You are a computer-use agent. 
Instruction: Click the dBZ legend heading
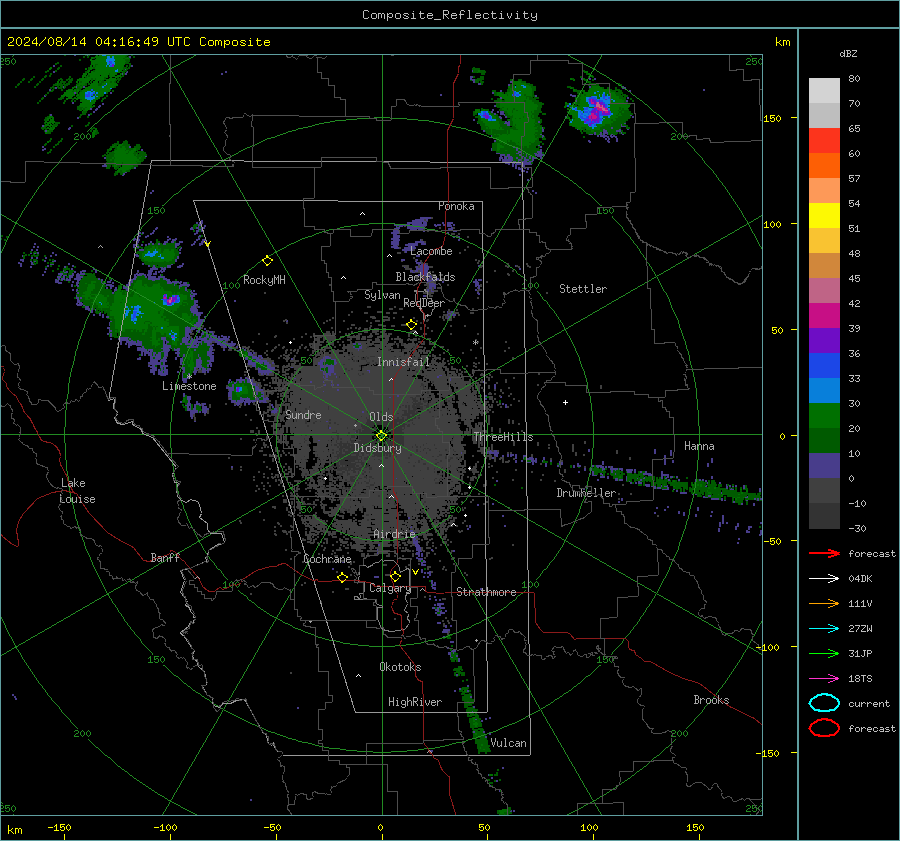(848, 53)
